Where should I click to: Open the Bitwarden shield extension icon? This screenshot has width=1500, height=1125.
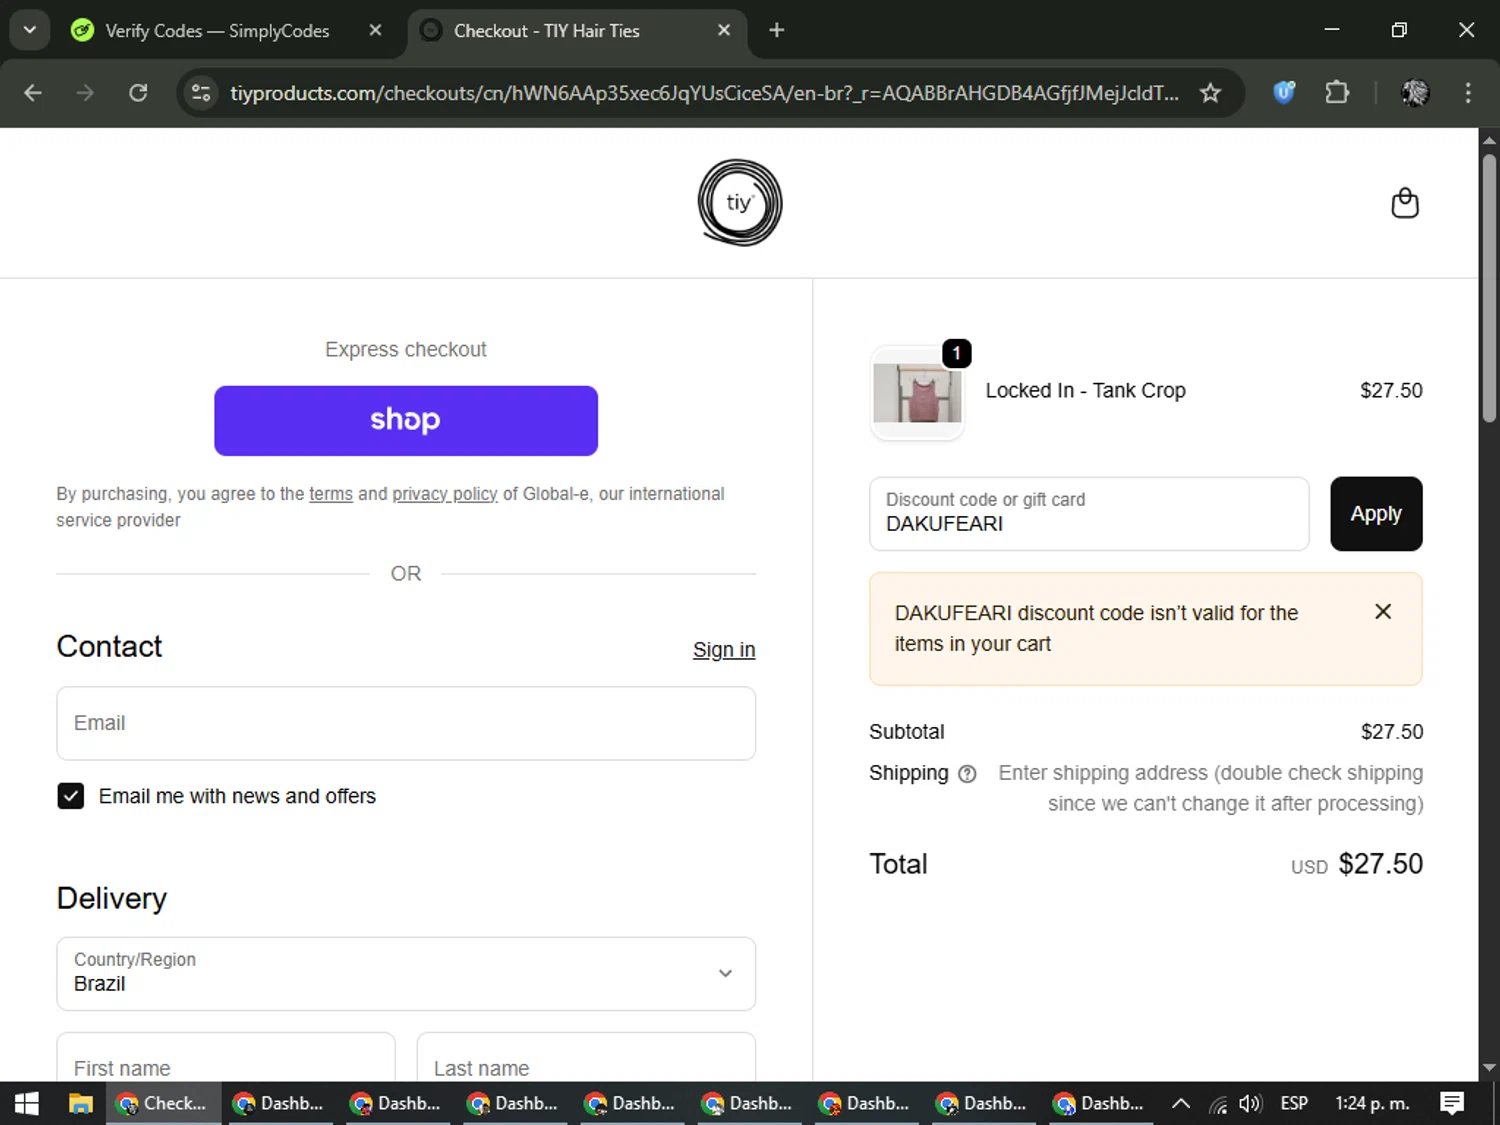pos(1284,93)
